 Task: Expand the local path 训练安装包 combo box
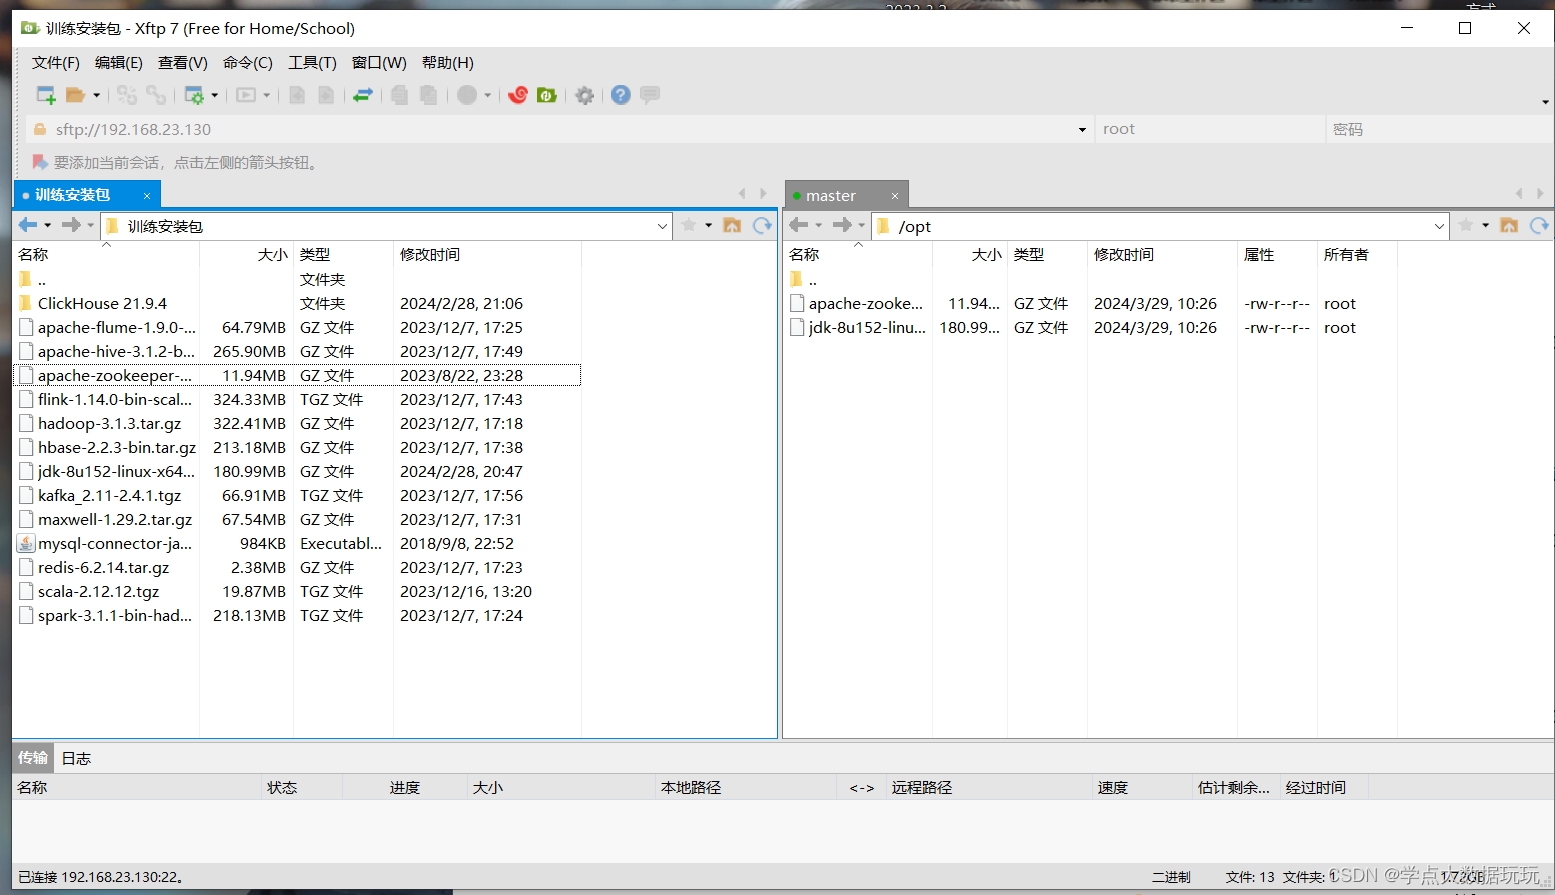point(662,226)
